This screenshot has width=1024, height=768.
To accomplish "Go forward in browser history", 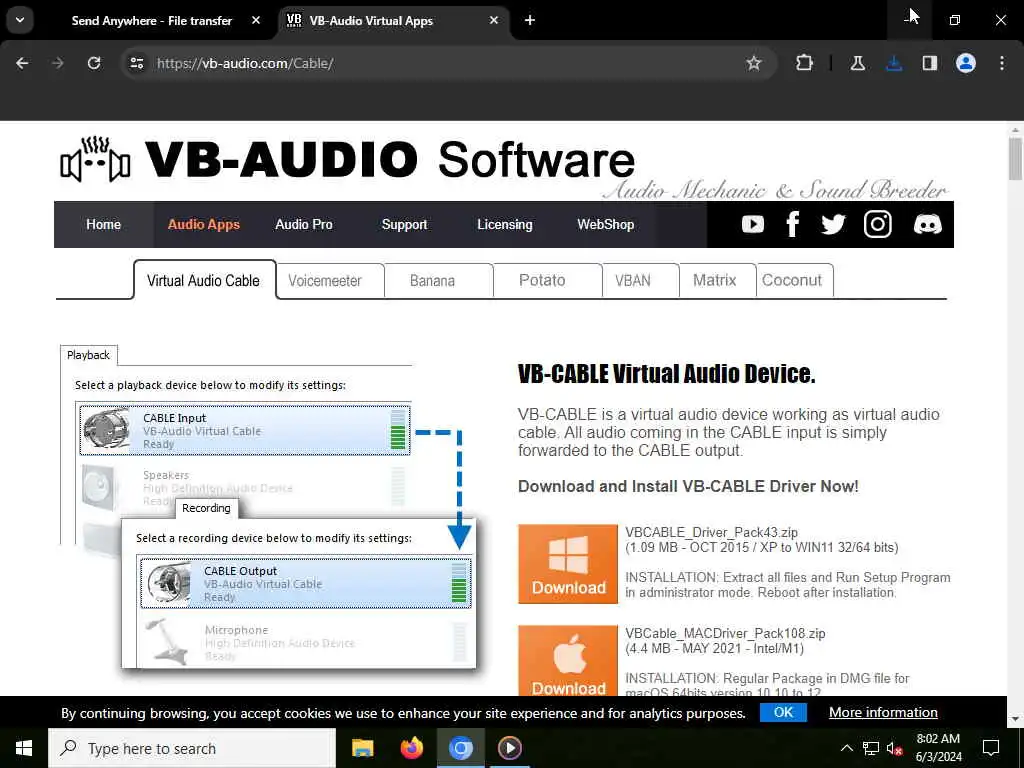I will point(57,63).
